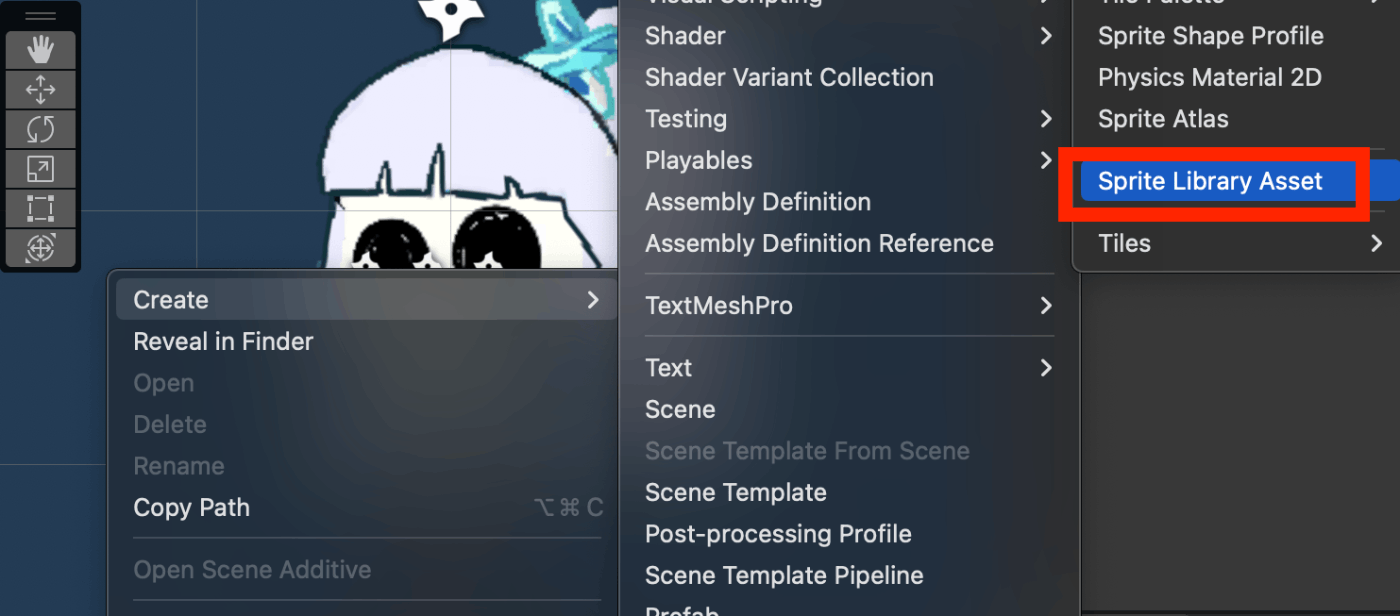Select the Transform tool

click(40, 247)
